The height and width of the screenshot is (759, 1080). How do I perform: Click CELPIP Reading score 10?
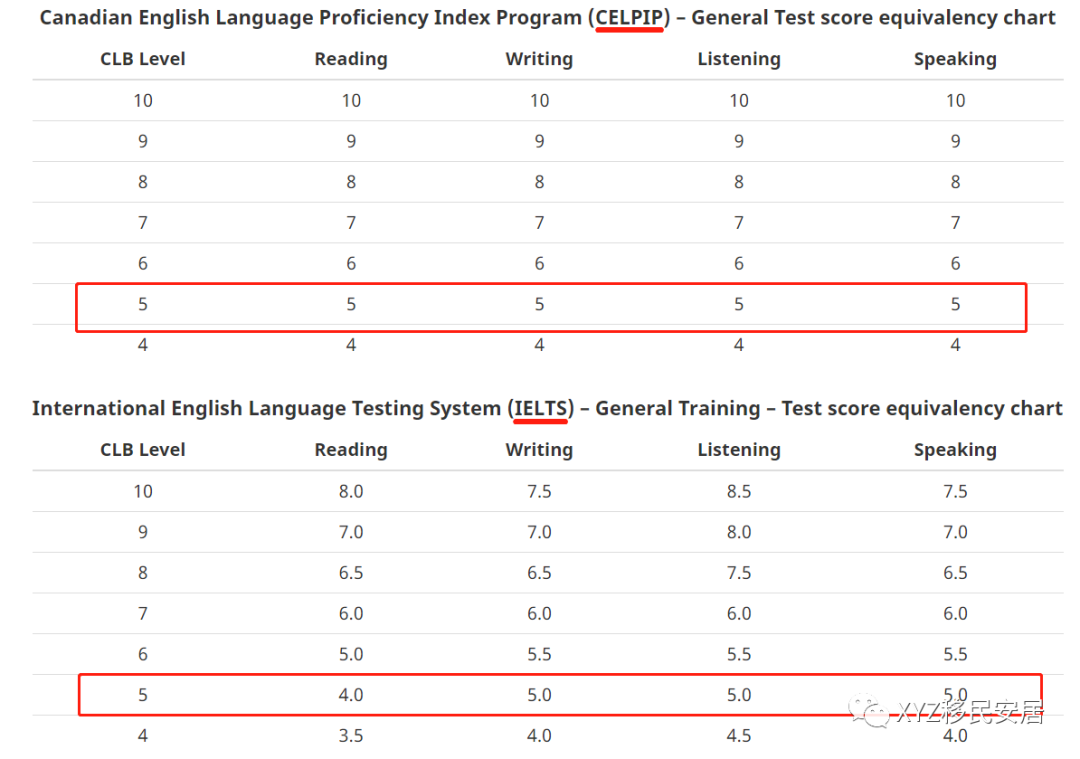(x=351, y=101)
